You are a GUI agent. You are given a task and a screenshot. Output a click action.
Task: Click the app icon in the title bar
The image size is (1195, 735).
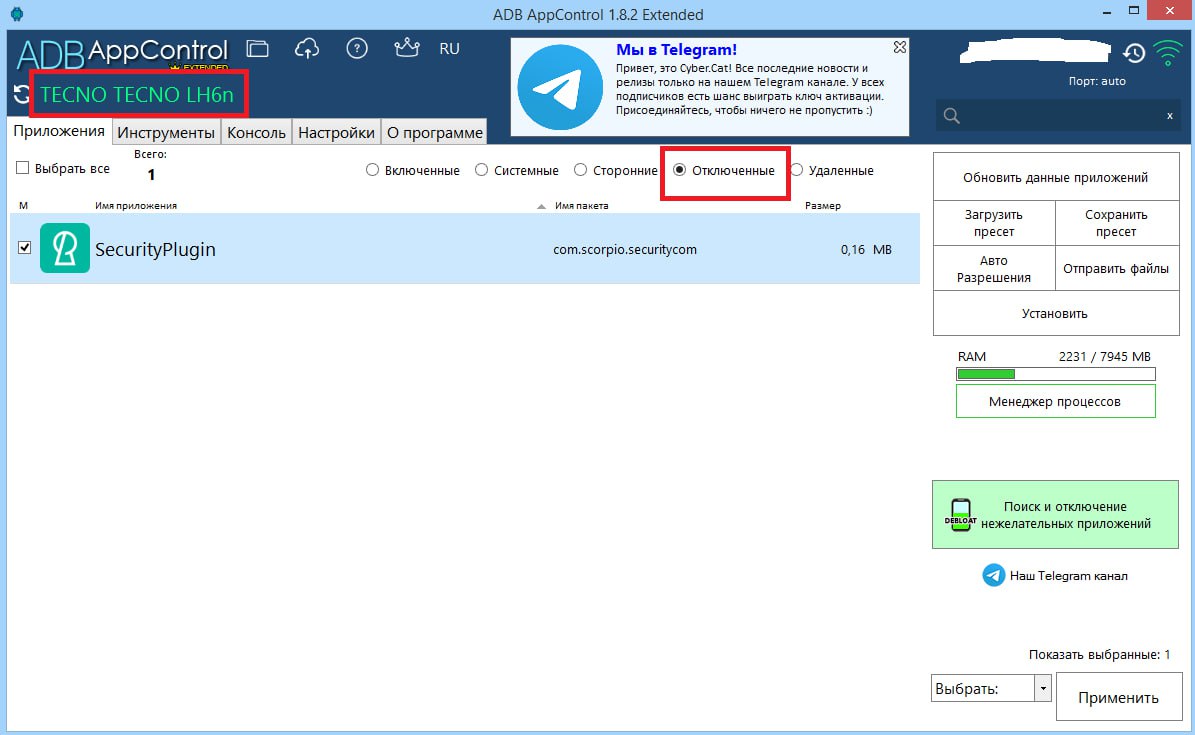17,14
